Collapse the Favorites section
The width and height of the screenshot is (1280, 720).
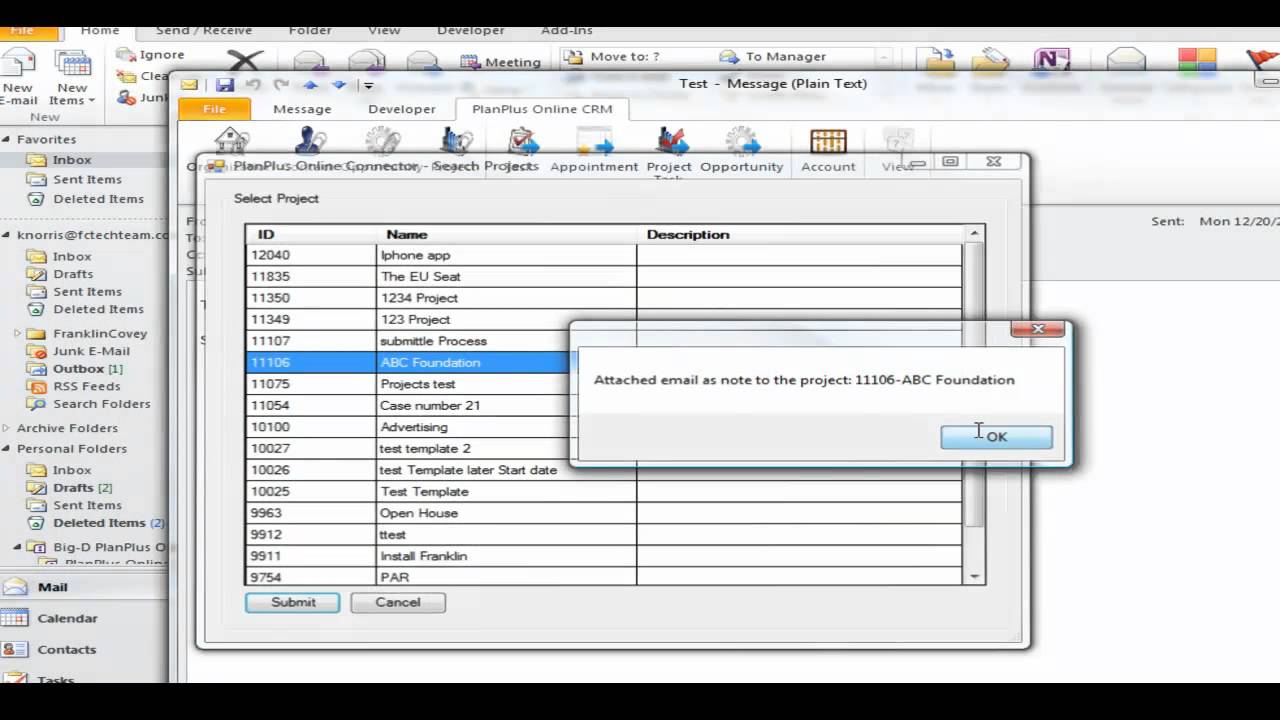[x=6, y=140]
